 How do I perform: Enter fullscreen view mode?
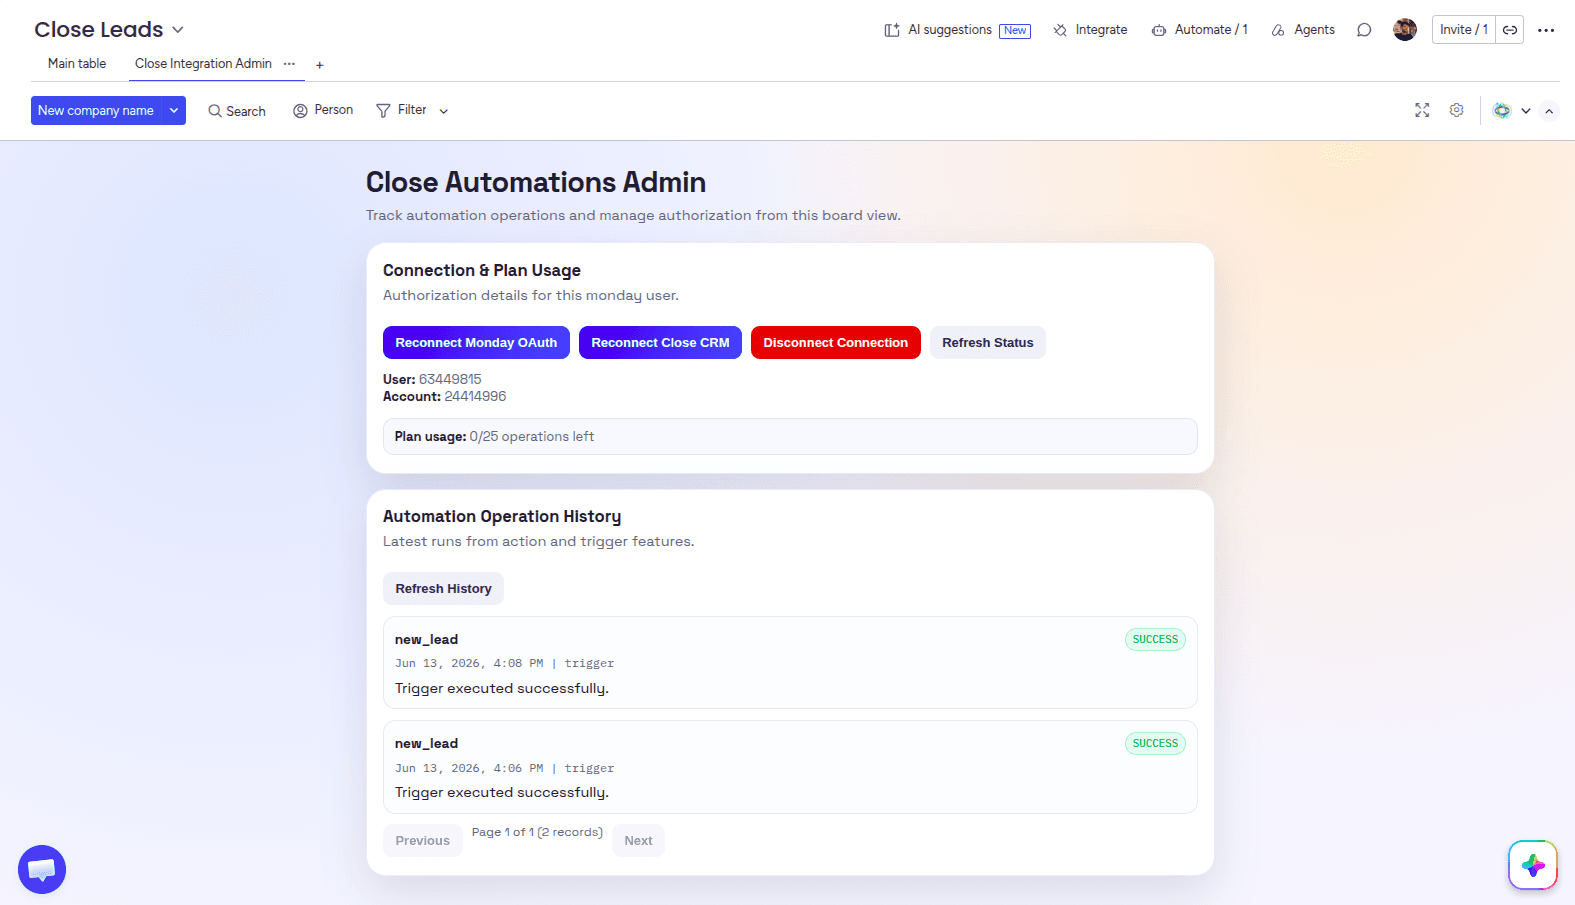[x=1422, y=110]
